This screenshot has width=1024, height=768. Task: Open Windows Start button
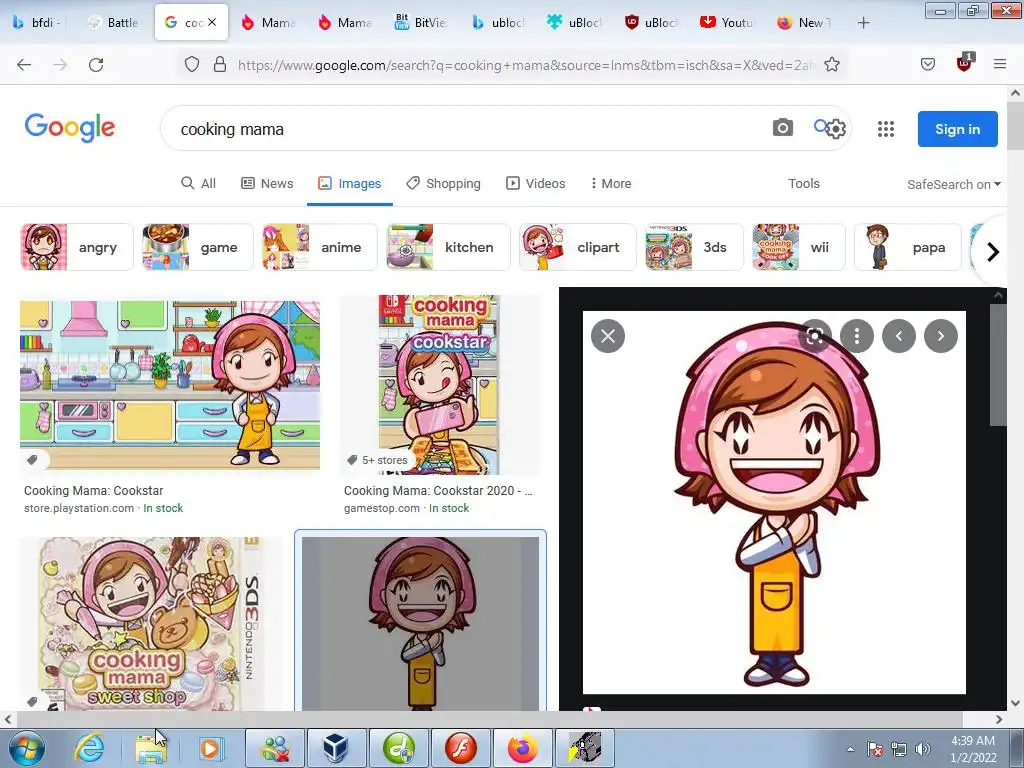(x=27, y=748)
